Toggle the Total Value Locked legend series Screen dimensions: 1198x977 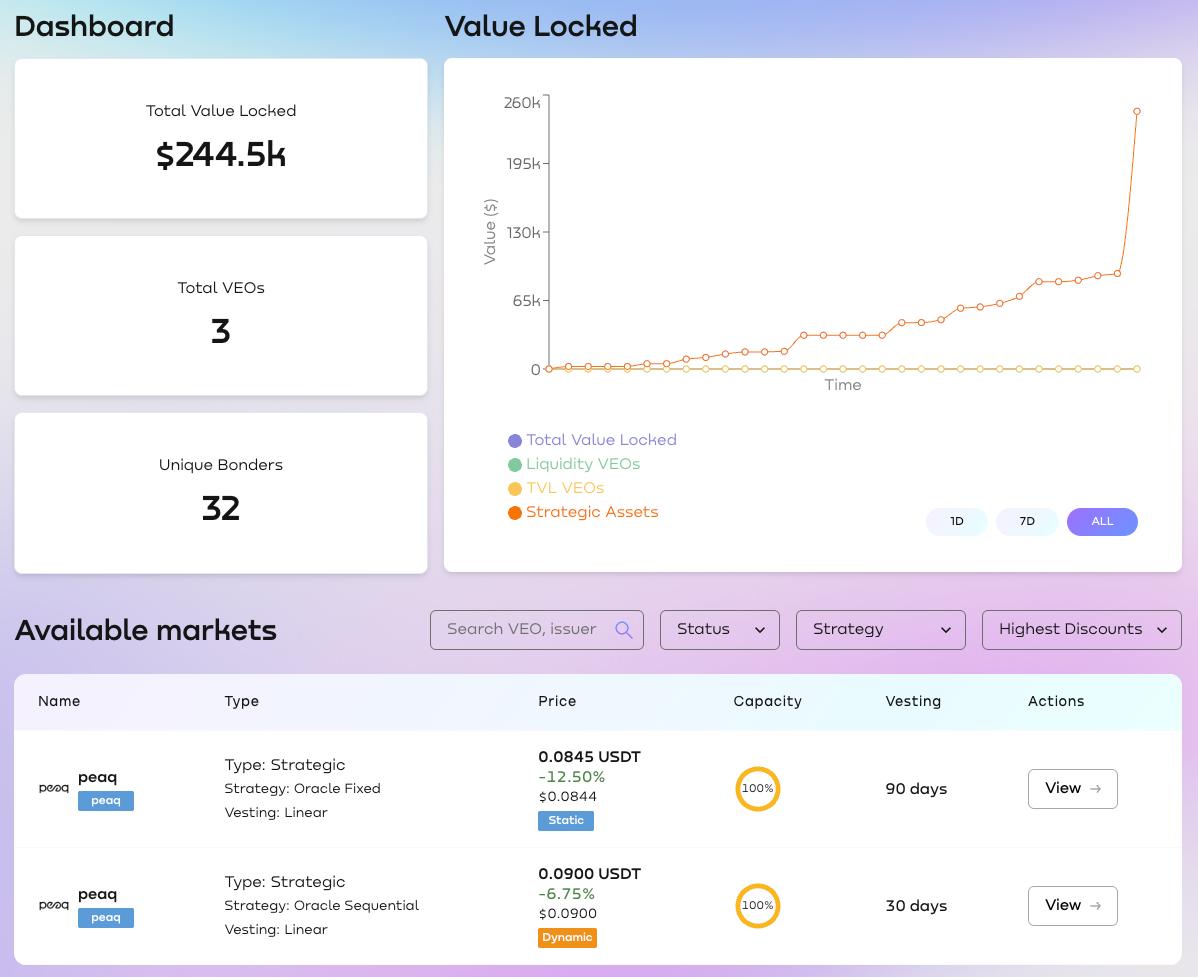592,440
